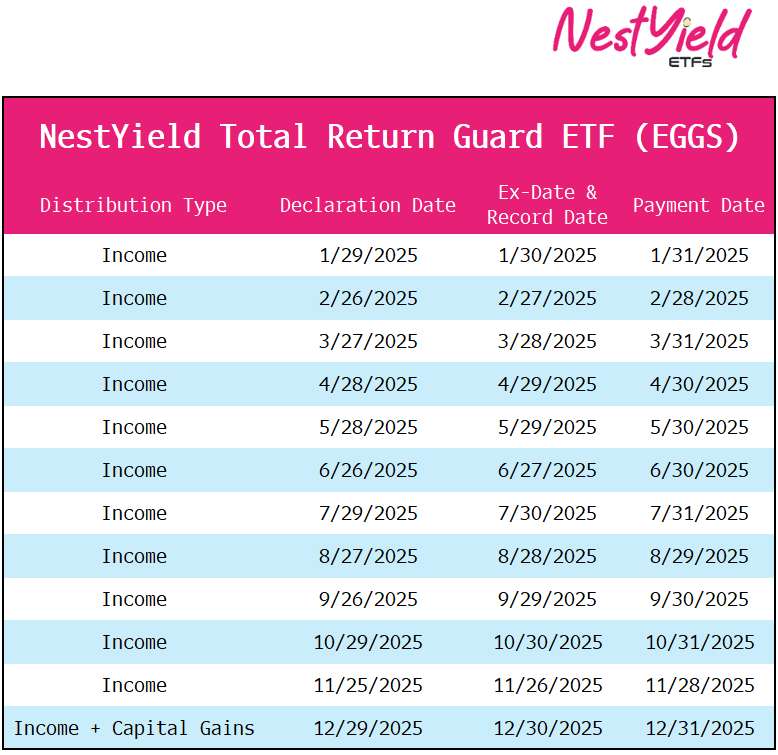Click the Declaration Date column header
The width and height of the screenshot is (778, 755).
tap(368, 205)
